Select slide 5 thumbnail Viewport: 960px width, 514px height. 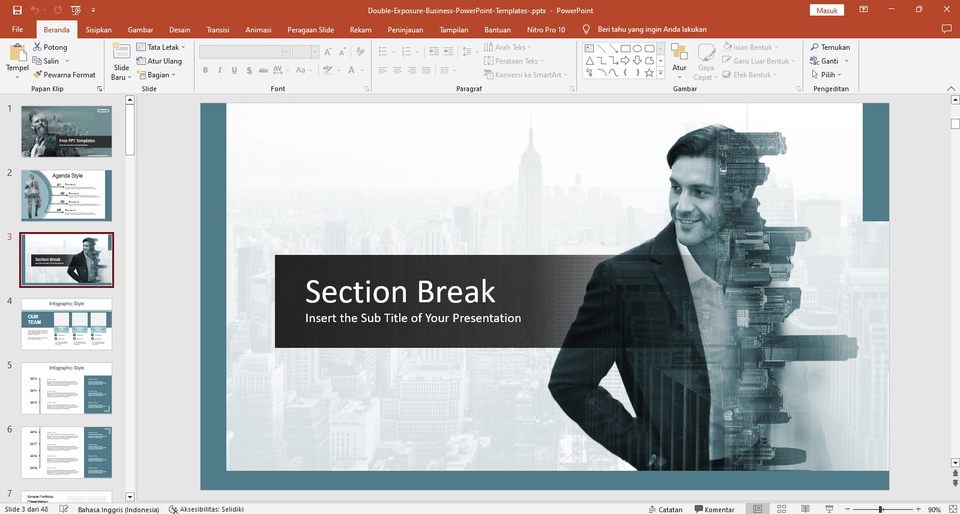click(x=67, y=388)
